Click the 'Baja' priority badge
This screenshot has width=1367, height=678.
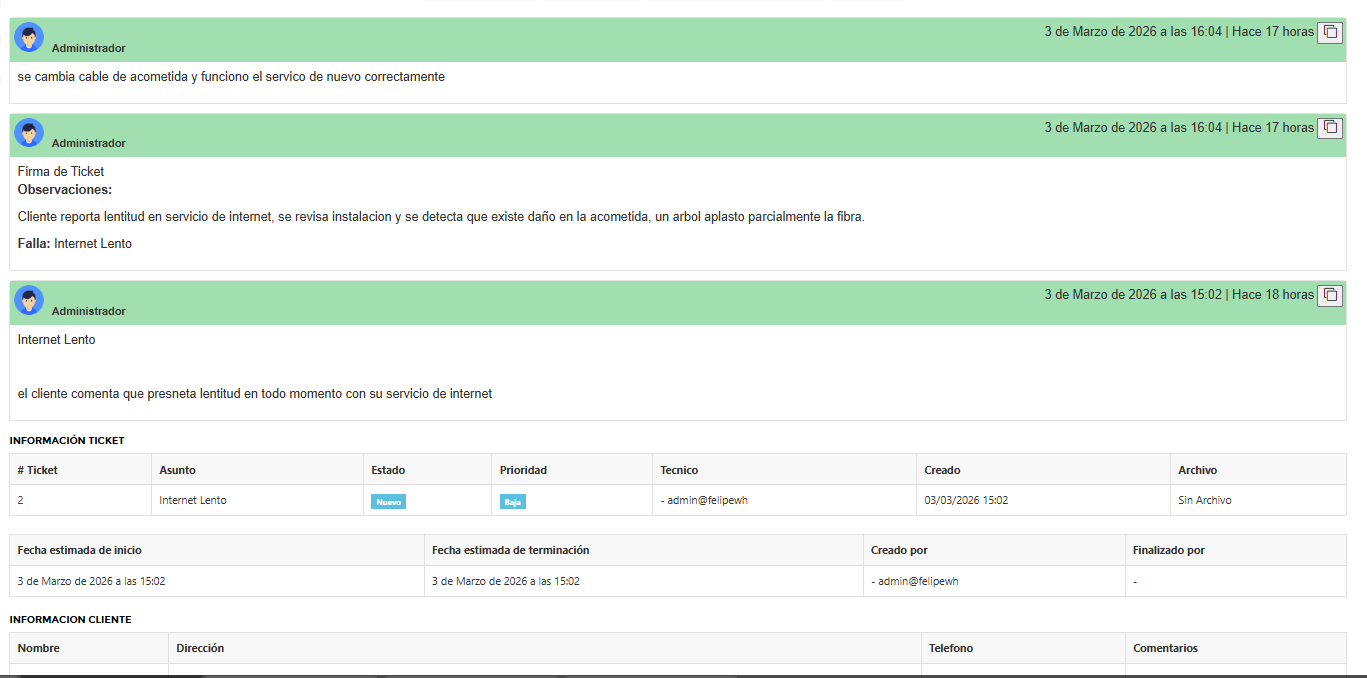pyautogui.click(x=512, y=502)
